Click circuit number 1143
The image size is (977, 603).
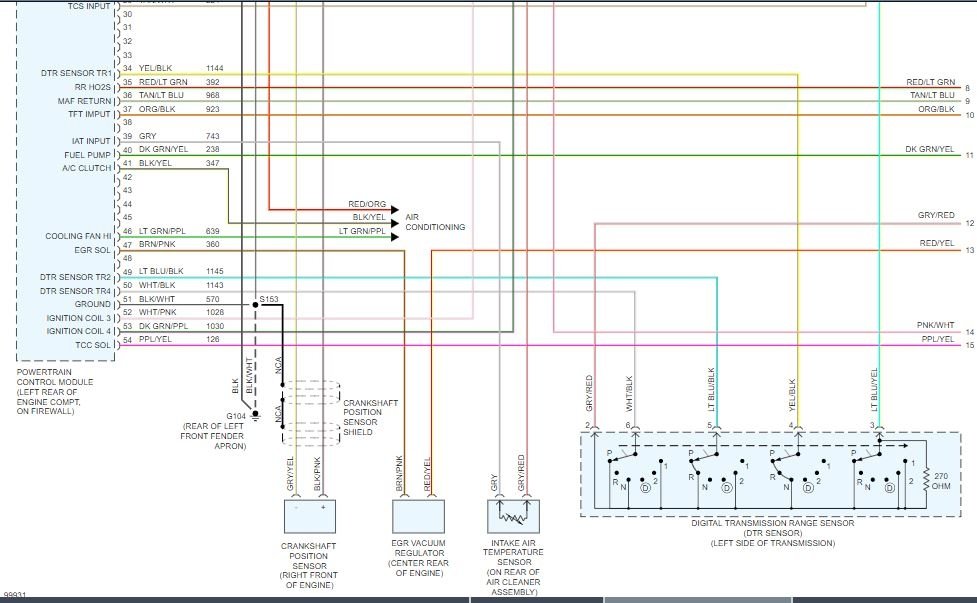(214, 285)
